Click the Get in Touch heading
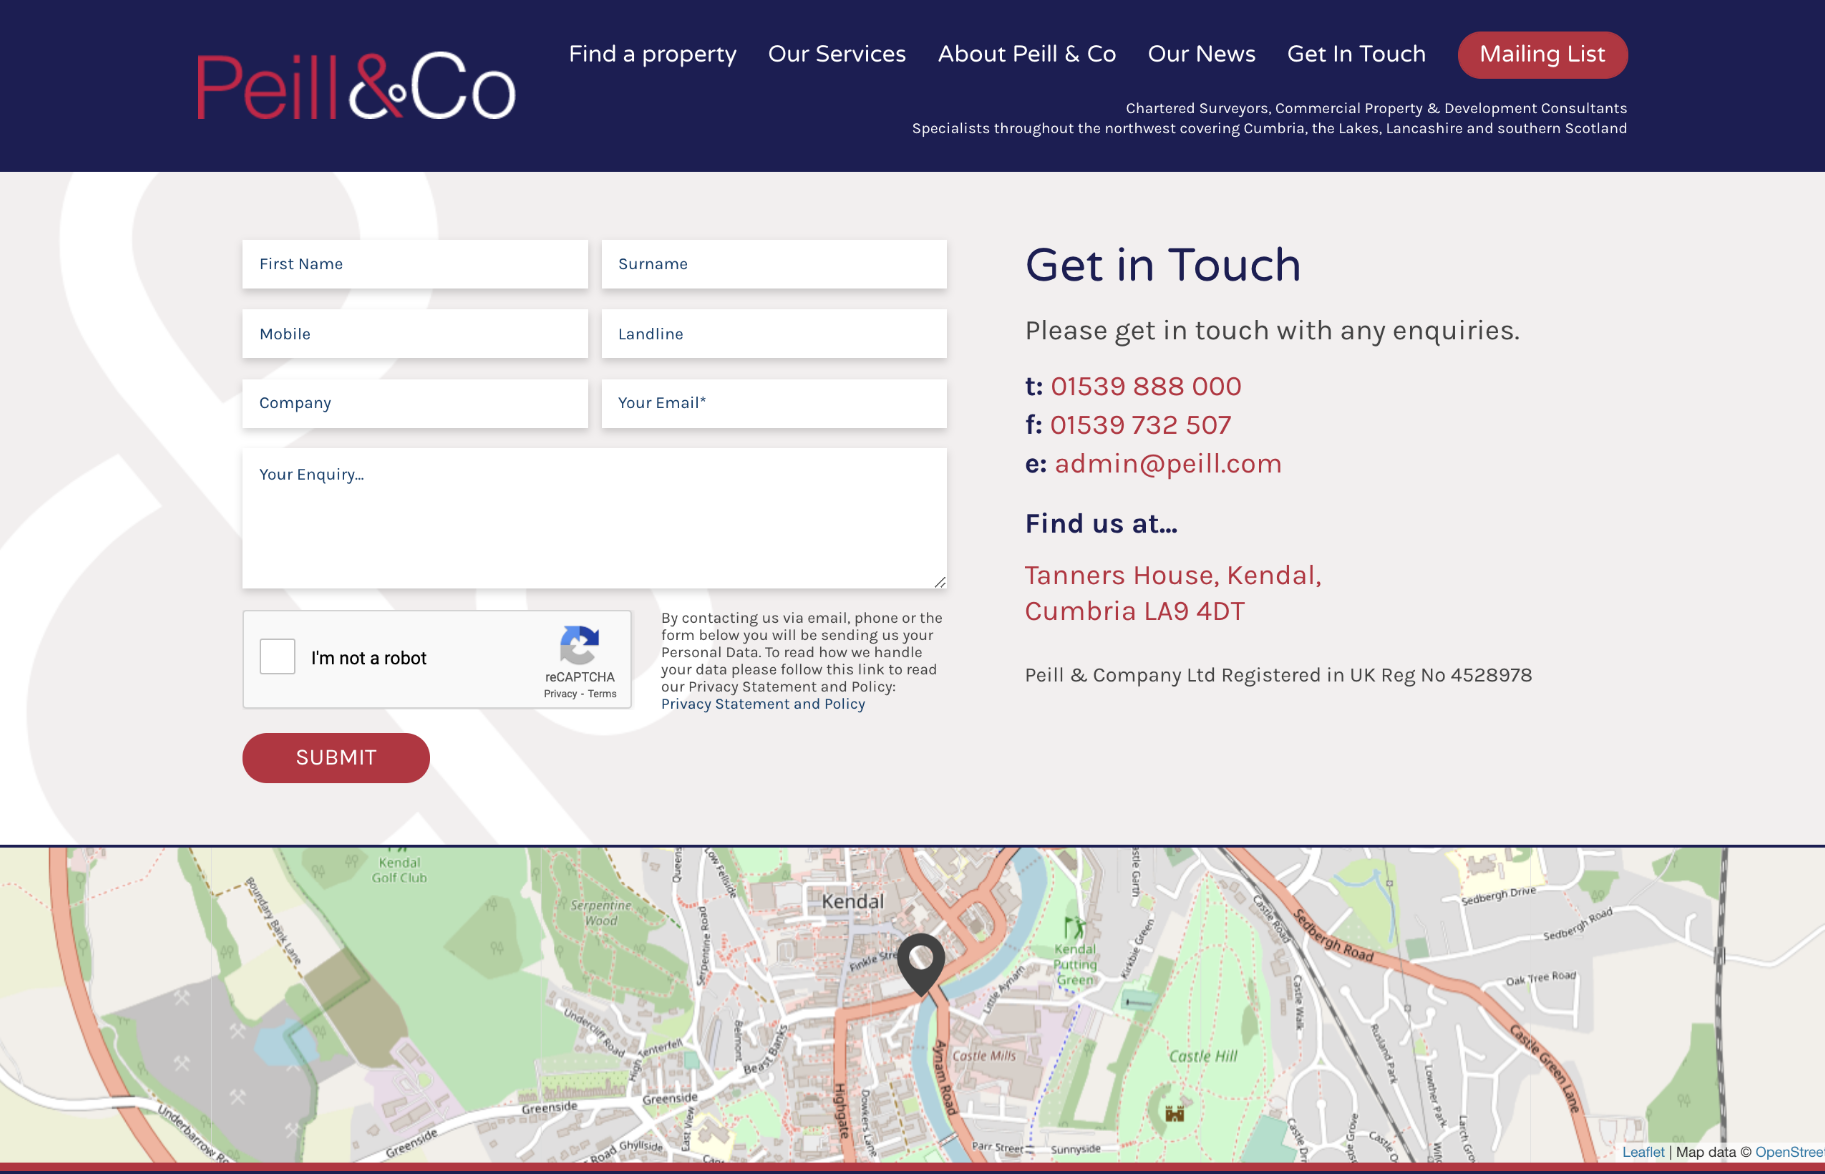 click(x=1163, y=265)
